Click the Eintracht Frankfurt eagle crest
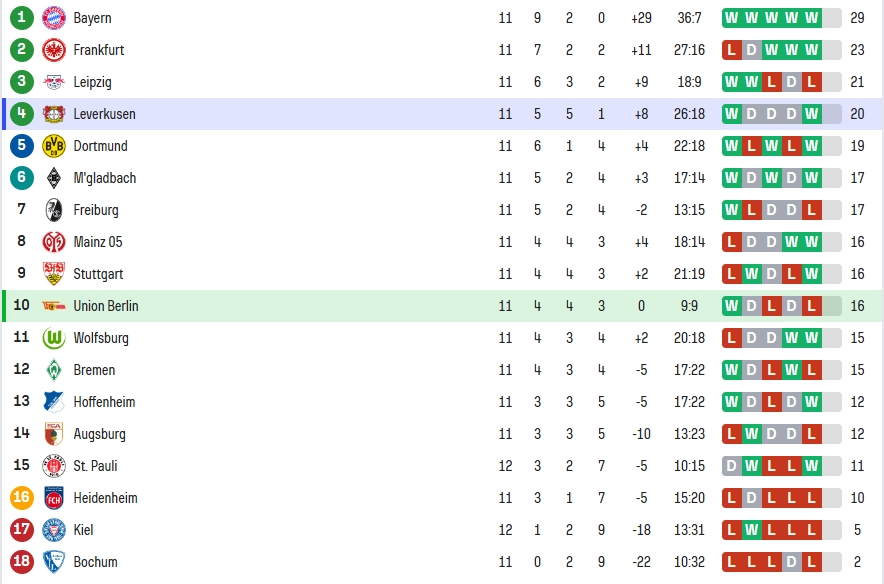 (54, 50)
